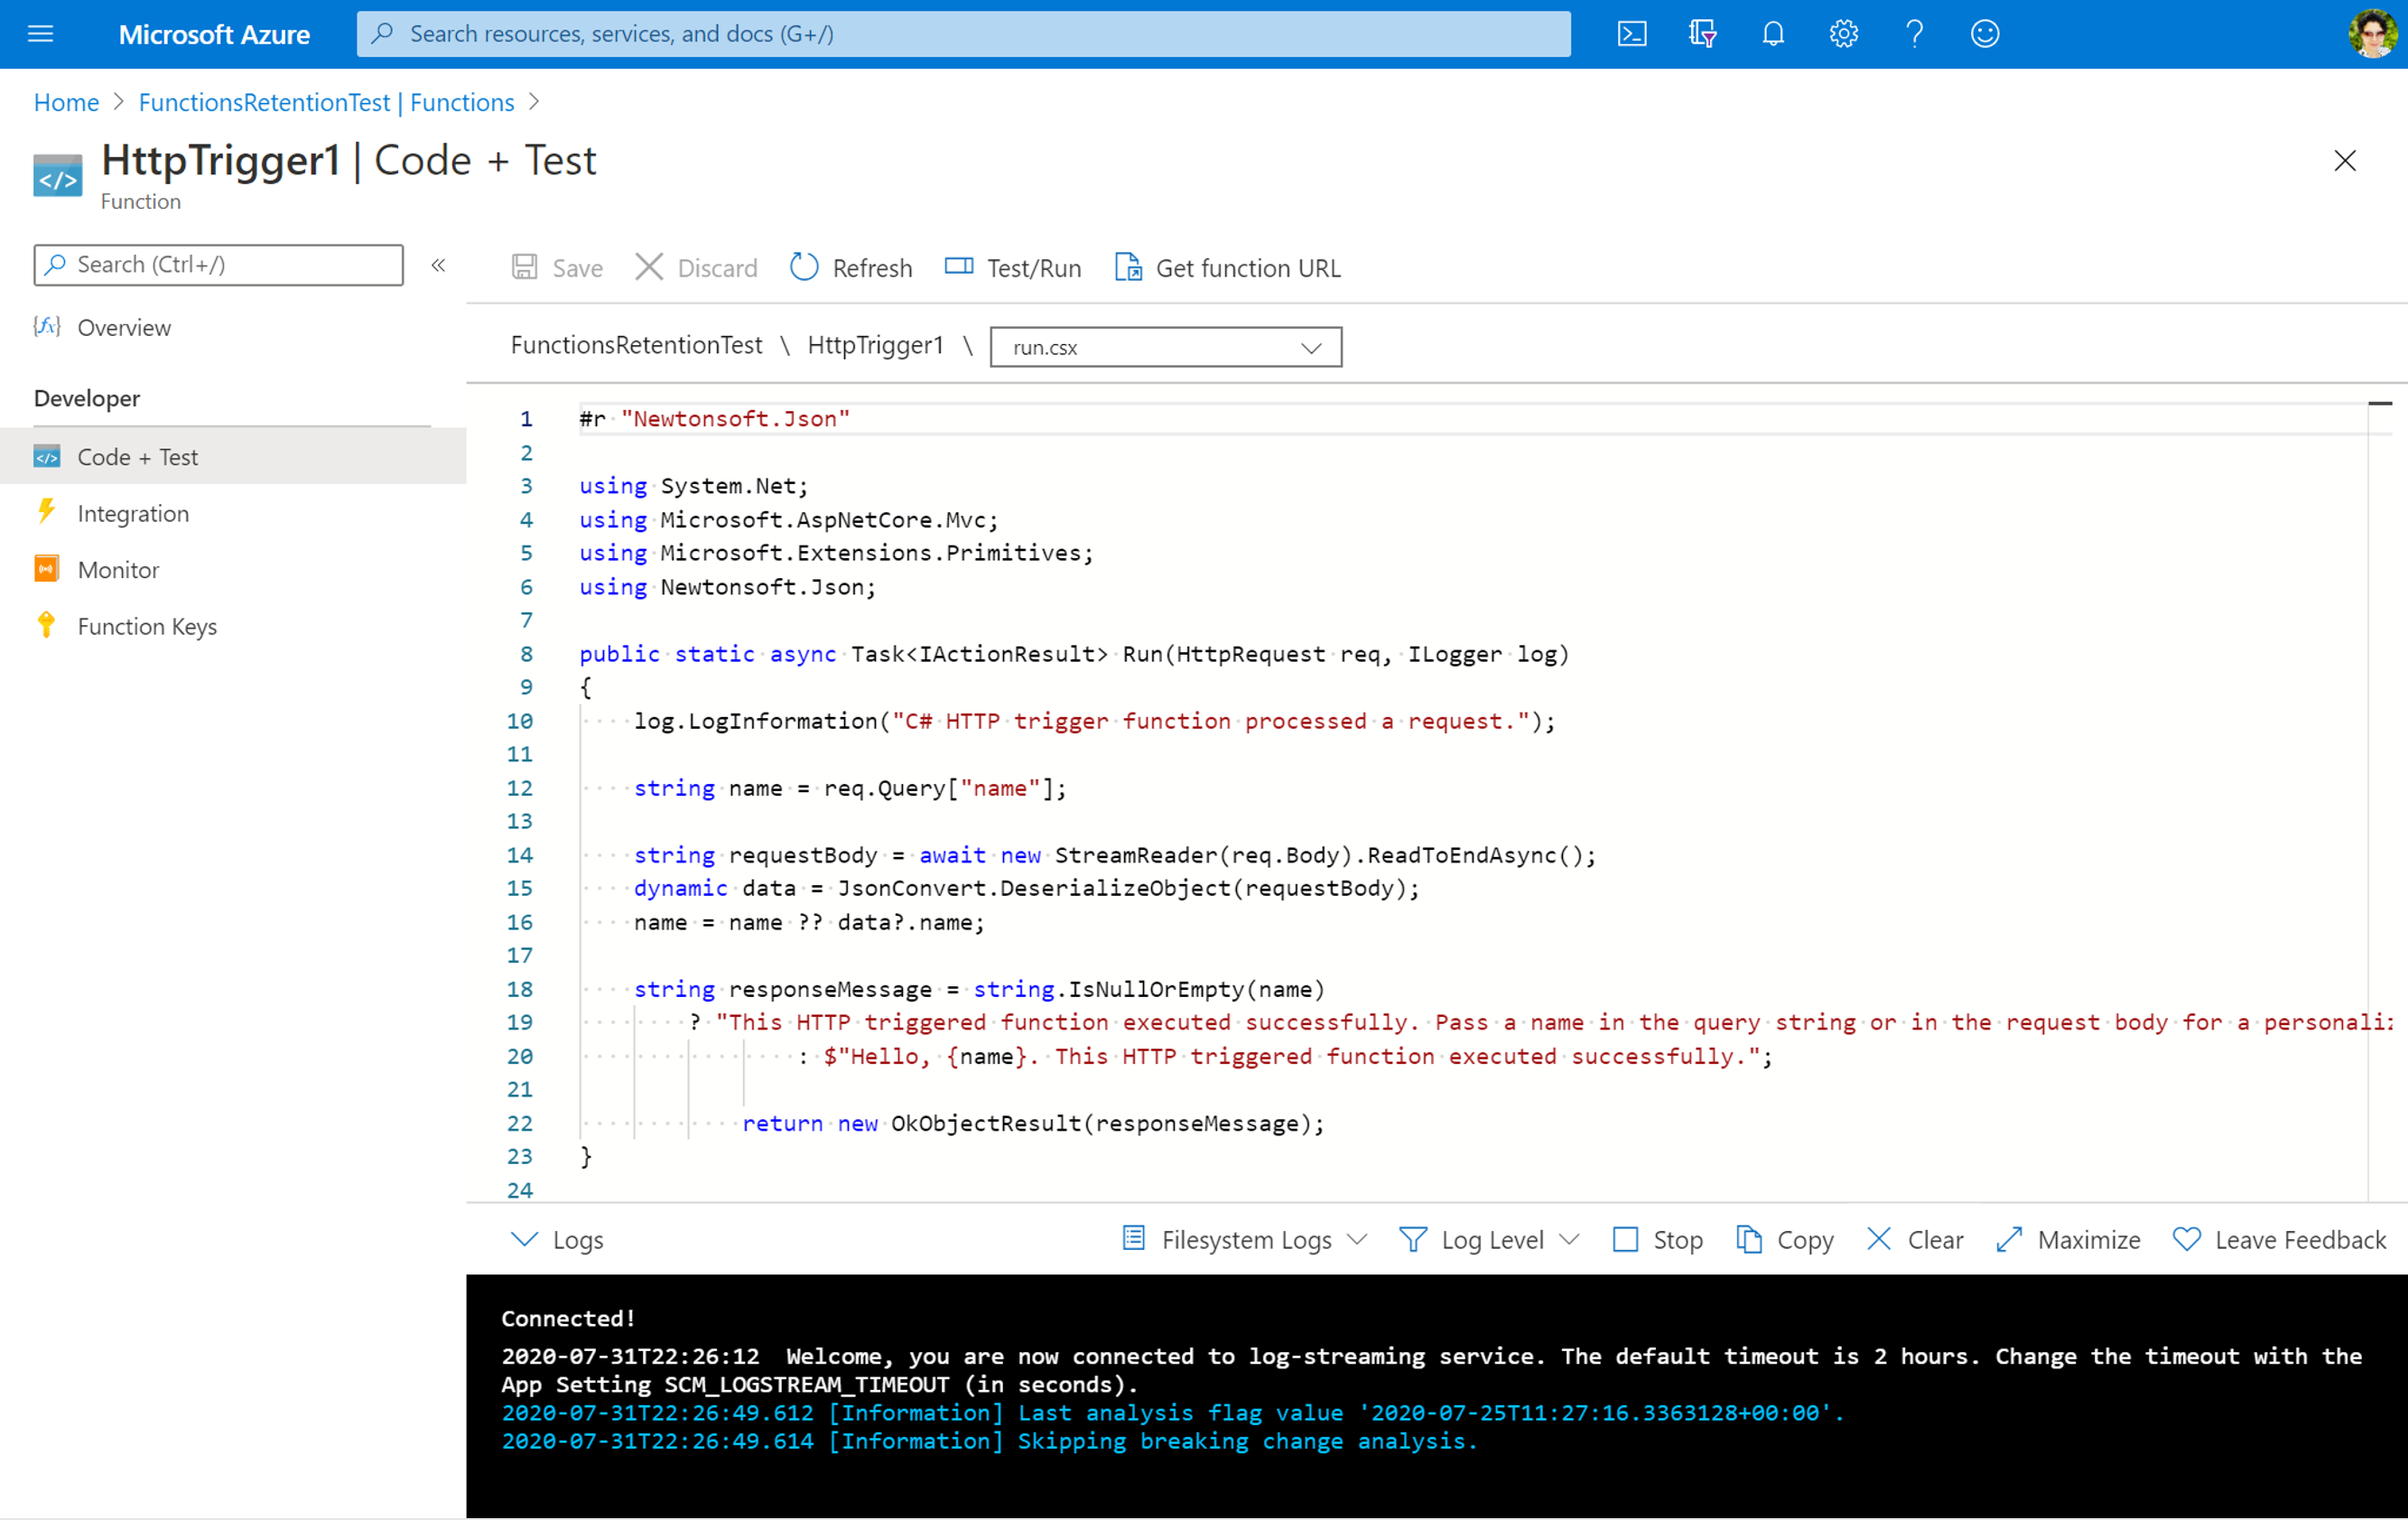
Task: Open the Test/Run panel
Action: [x=1013, y=268]
